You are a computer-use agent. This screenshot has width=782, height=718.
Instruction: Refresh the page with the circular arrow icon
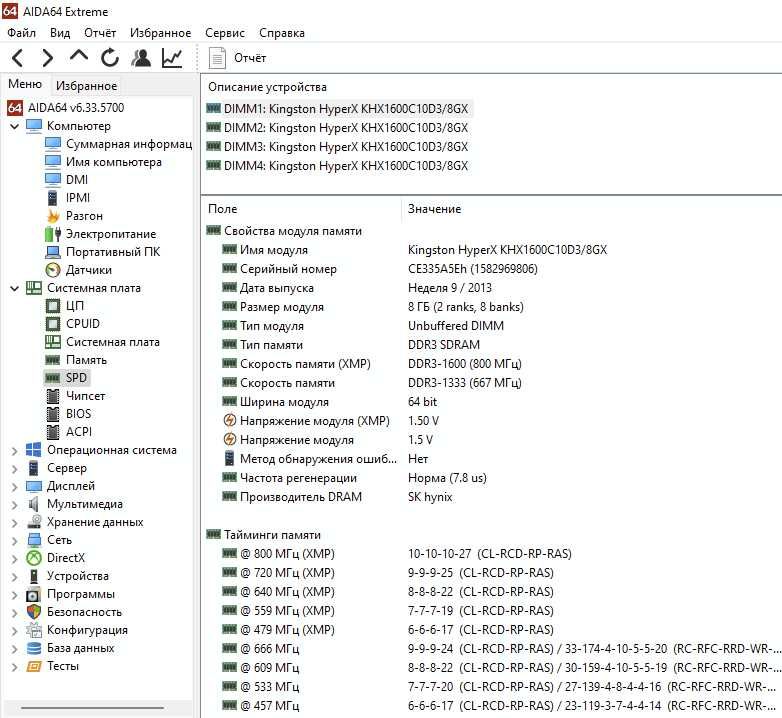coord(110,58)
